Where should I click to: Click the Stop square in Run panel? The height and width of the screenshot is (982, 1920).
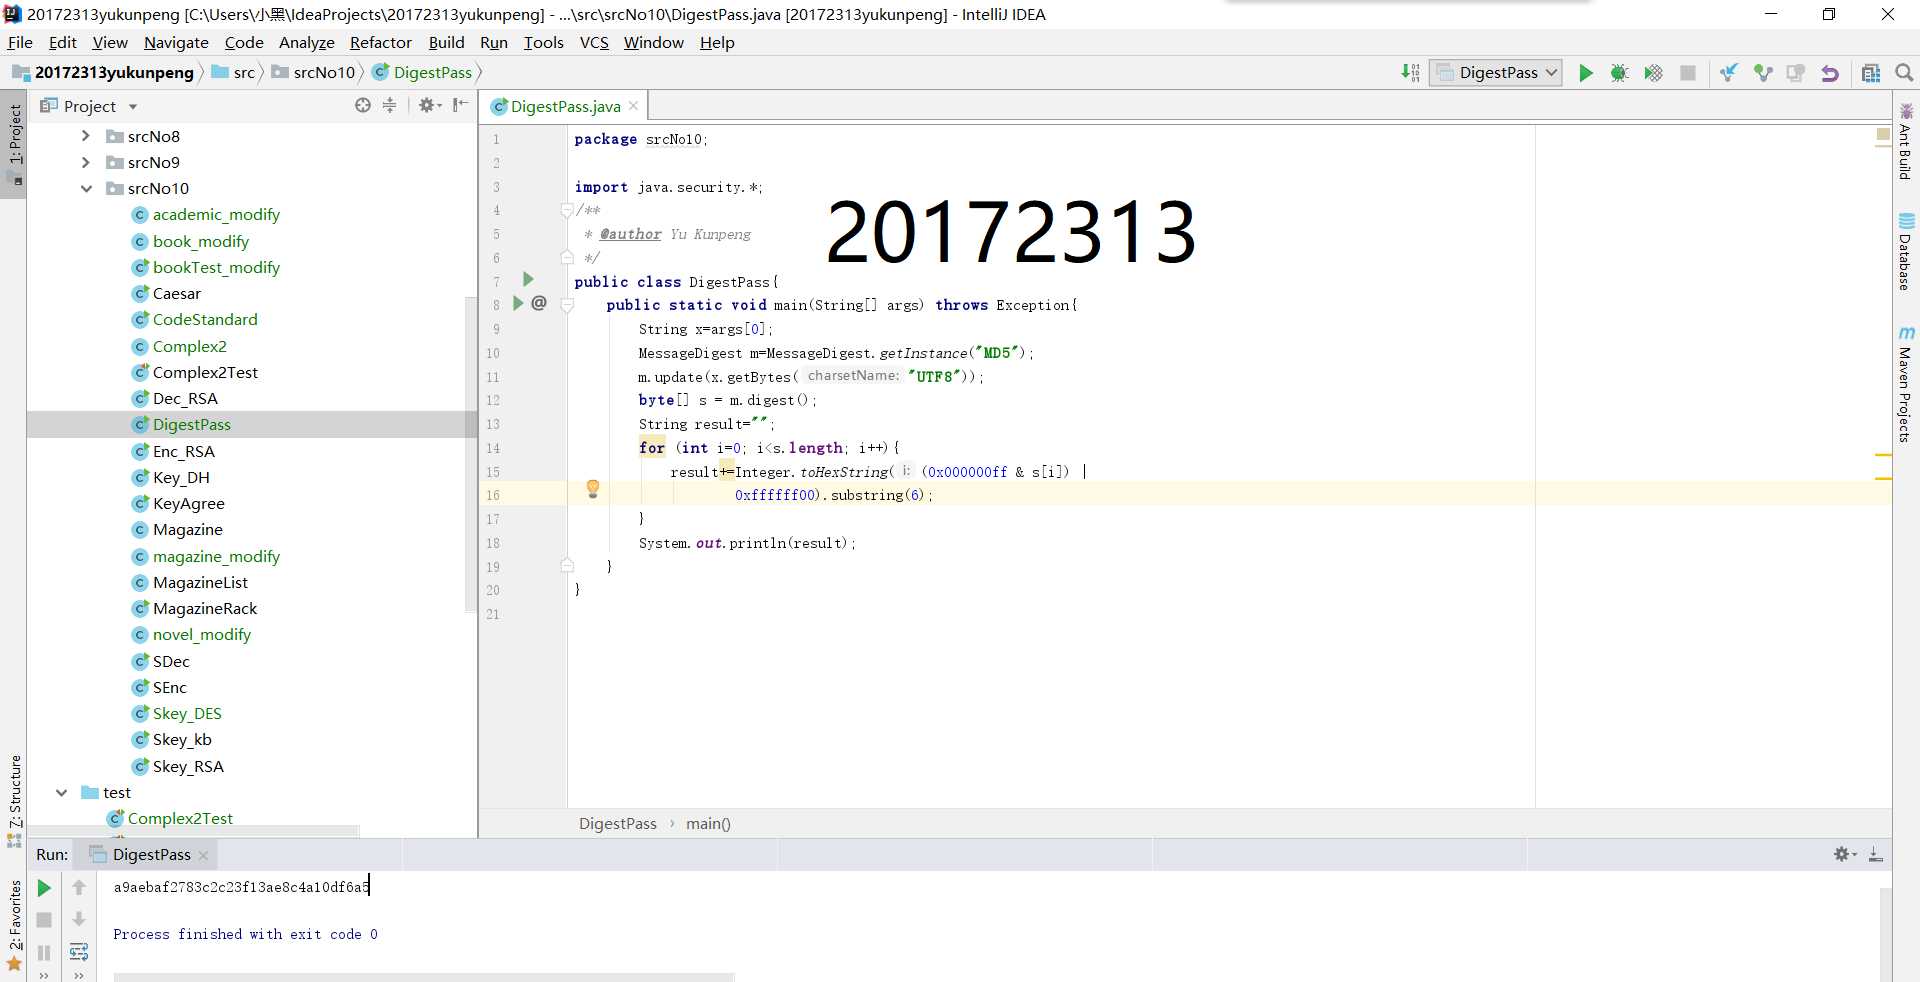(x=44, y=920)
